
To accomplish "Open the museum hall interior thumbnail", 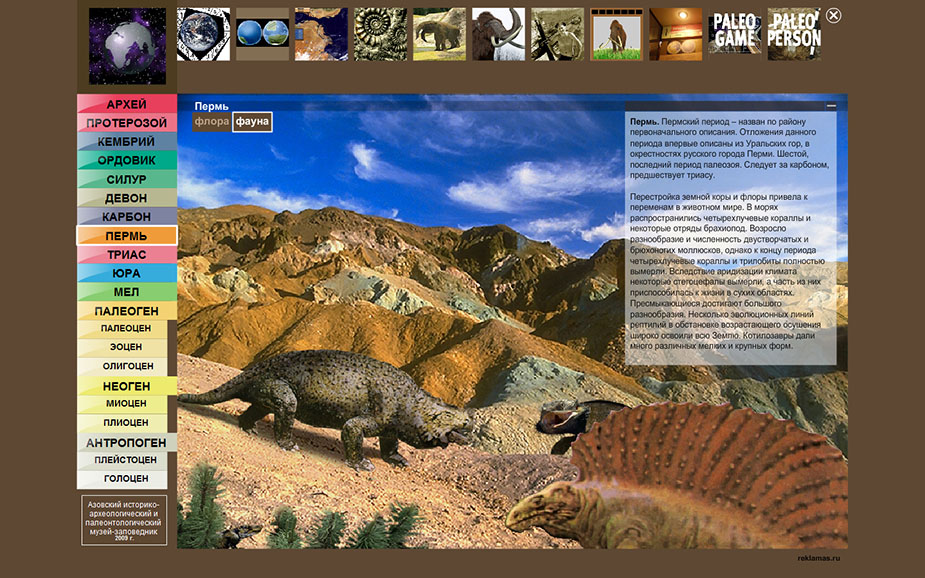I will coord(676,35).
